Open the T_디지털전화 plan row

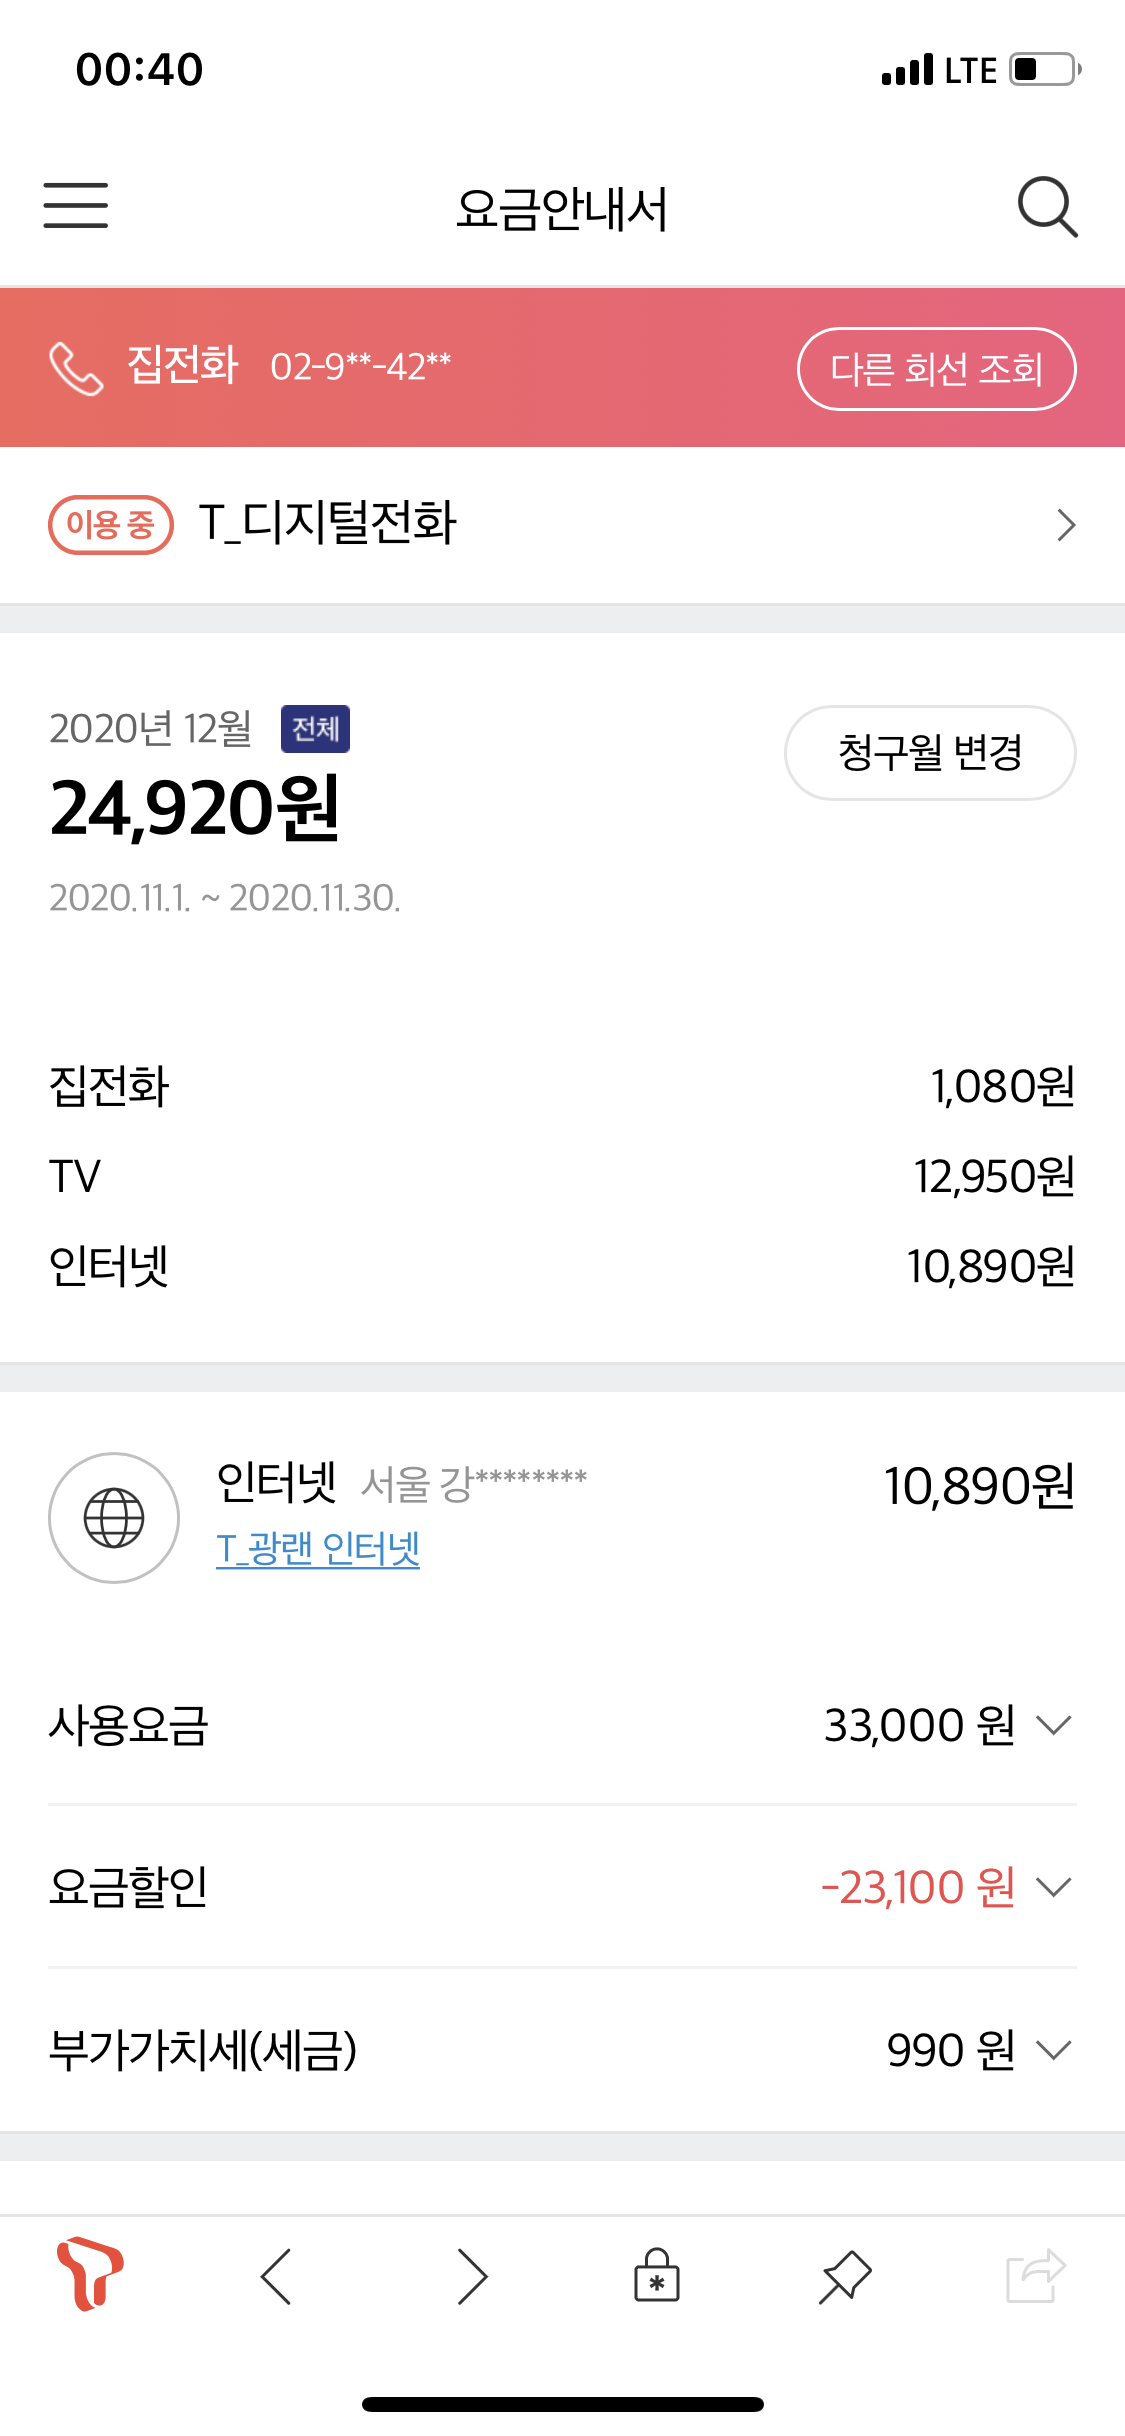562,524
